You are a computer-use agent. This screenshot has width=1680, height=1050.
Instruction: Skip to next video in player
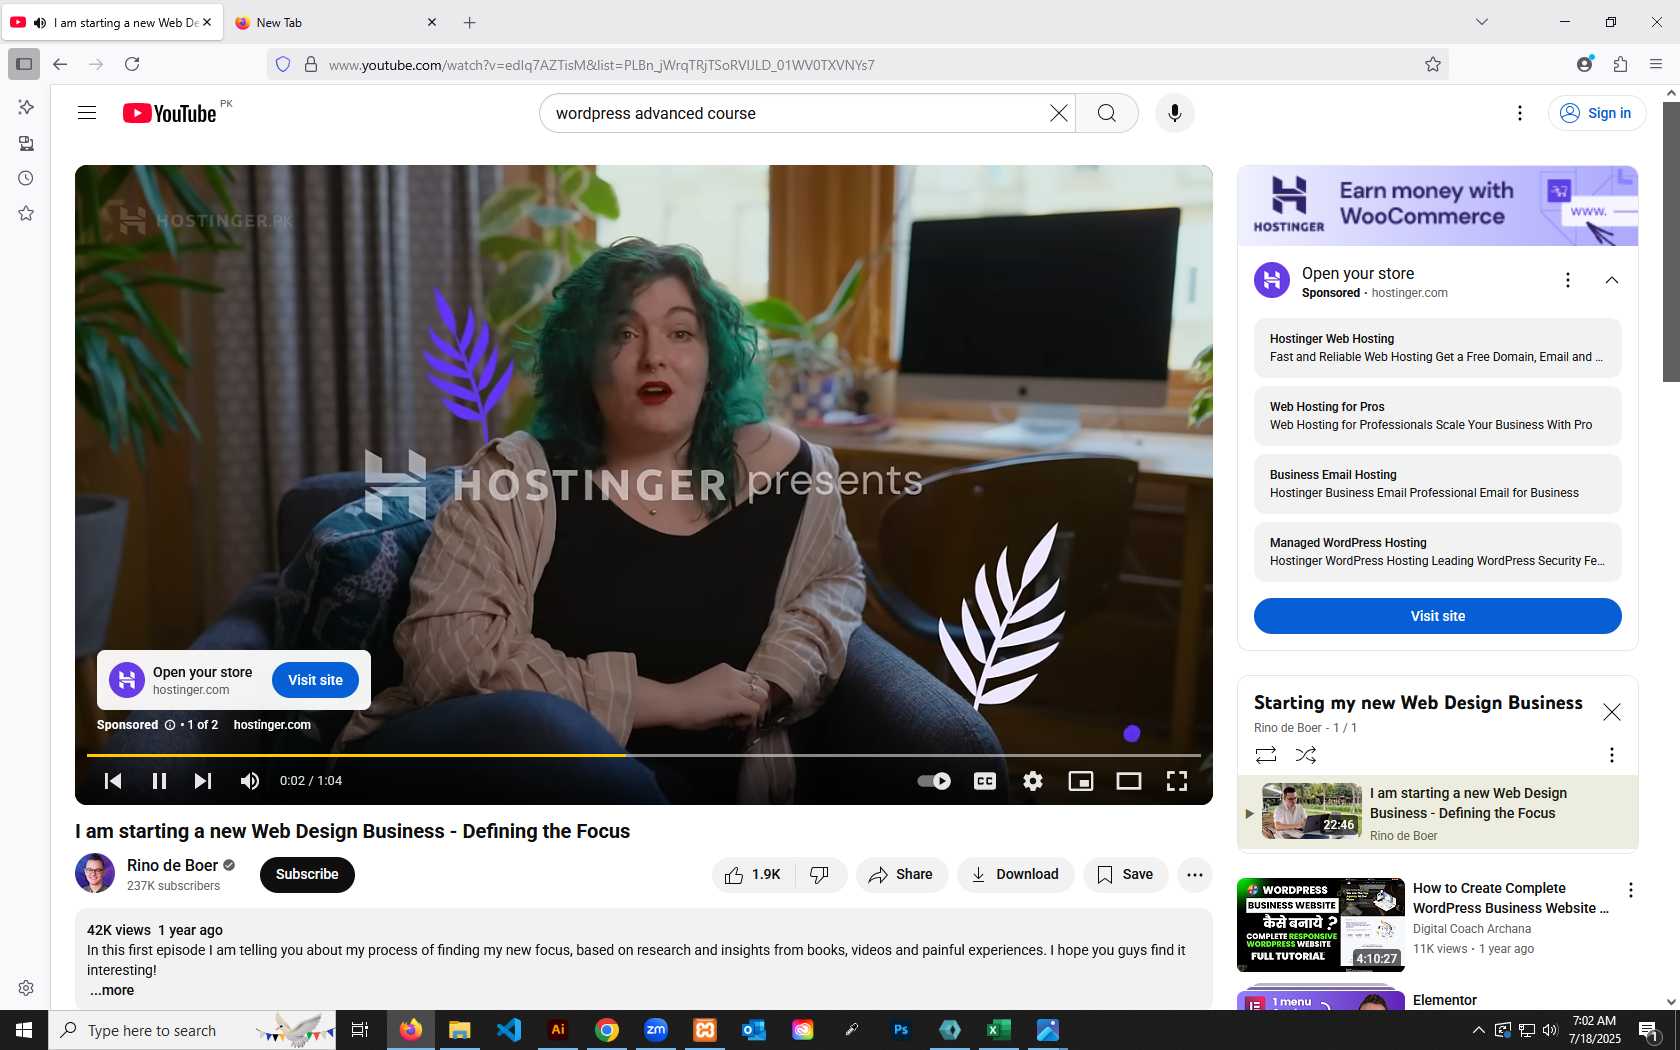click(203, 781)
